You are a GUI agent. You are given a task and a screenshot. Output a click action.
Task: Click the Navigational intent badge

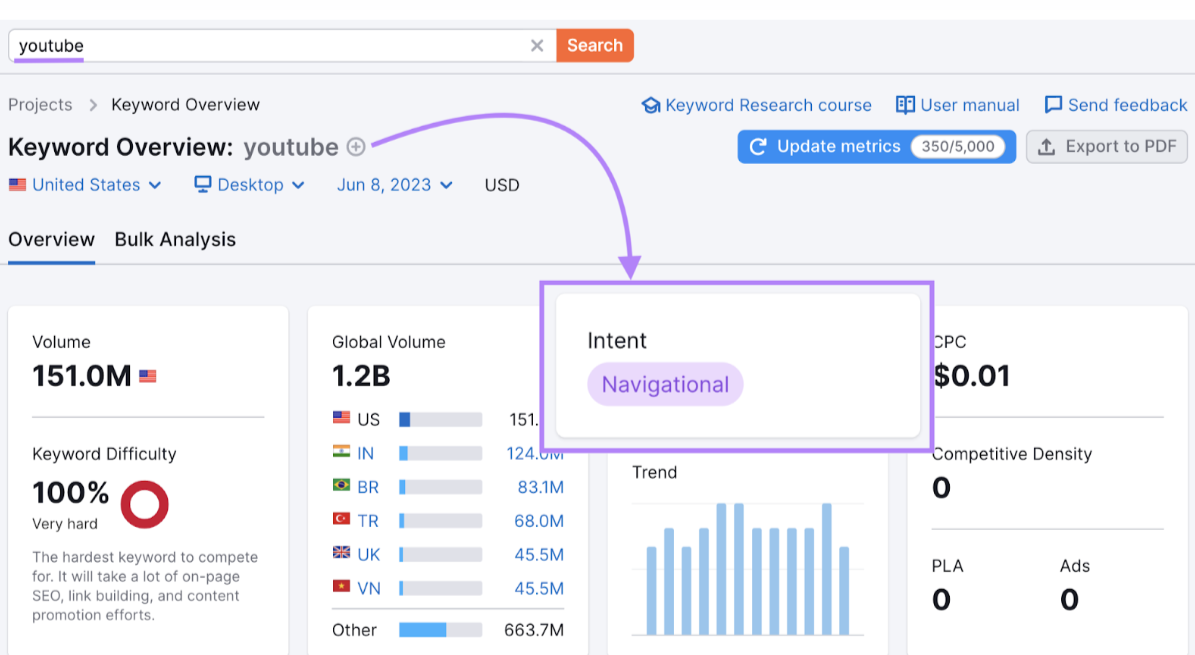[665, 384]
